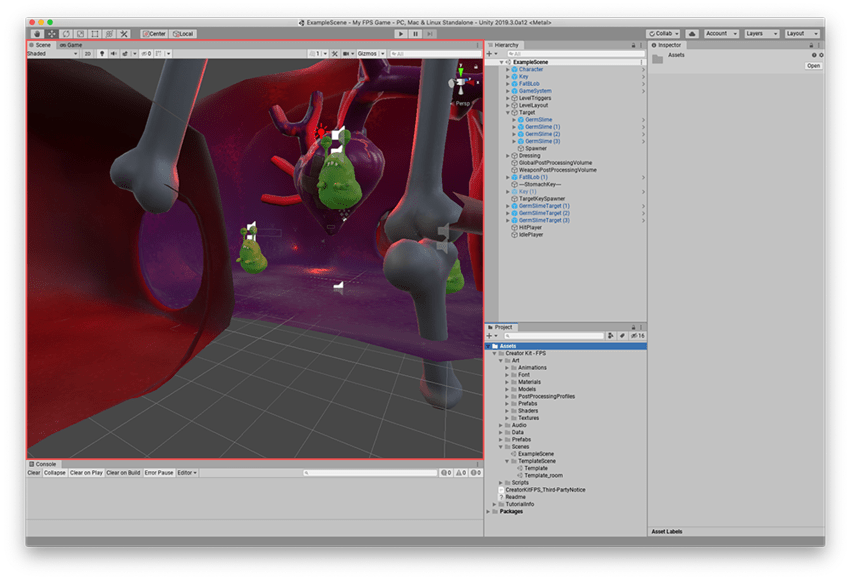Switch handle orientation with the Local toggle
The height and width of the screenshot is (580, 850).
pos(183,33)
